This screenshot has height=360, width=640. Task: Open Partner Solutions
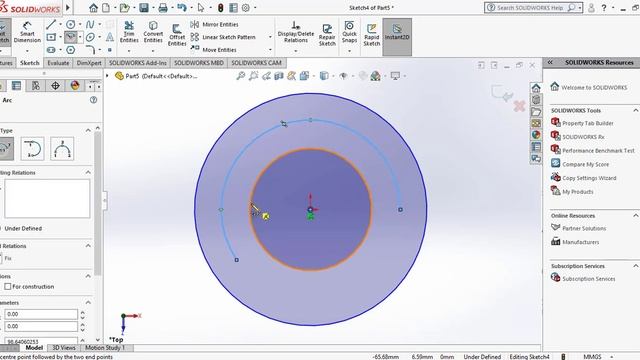578,228
